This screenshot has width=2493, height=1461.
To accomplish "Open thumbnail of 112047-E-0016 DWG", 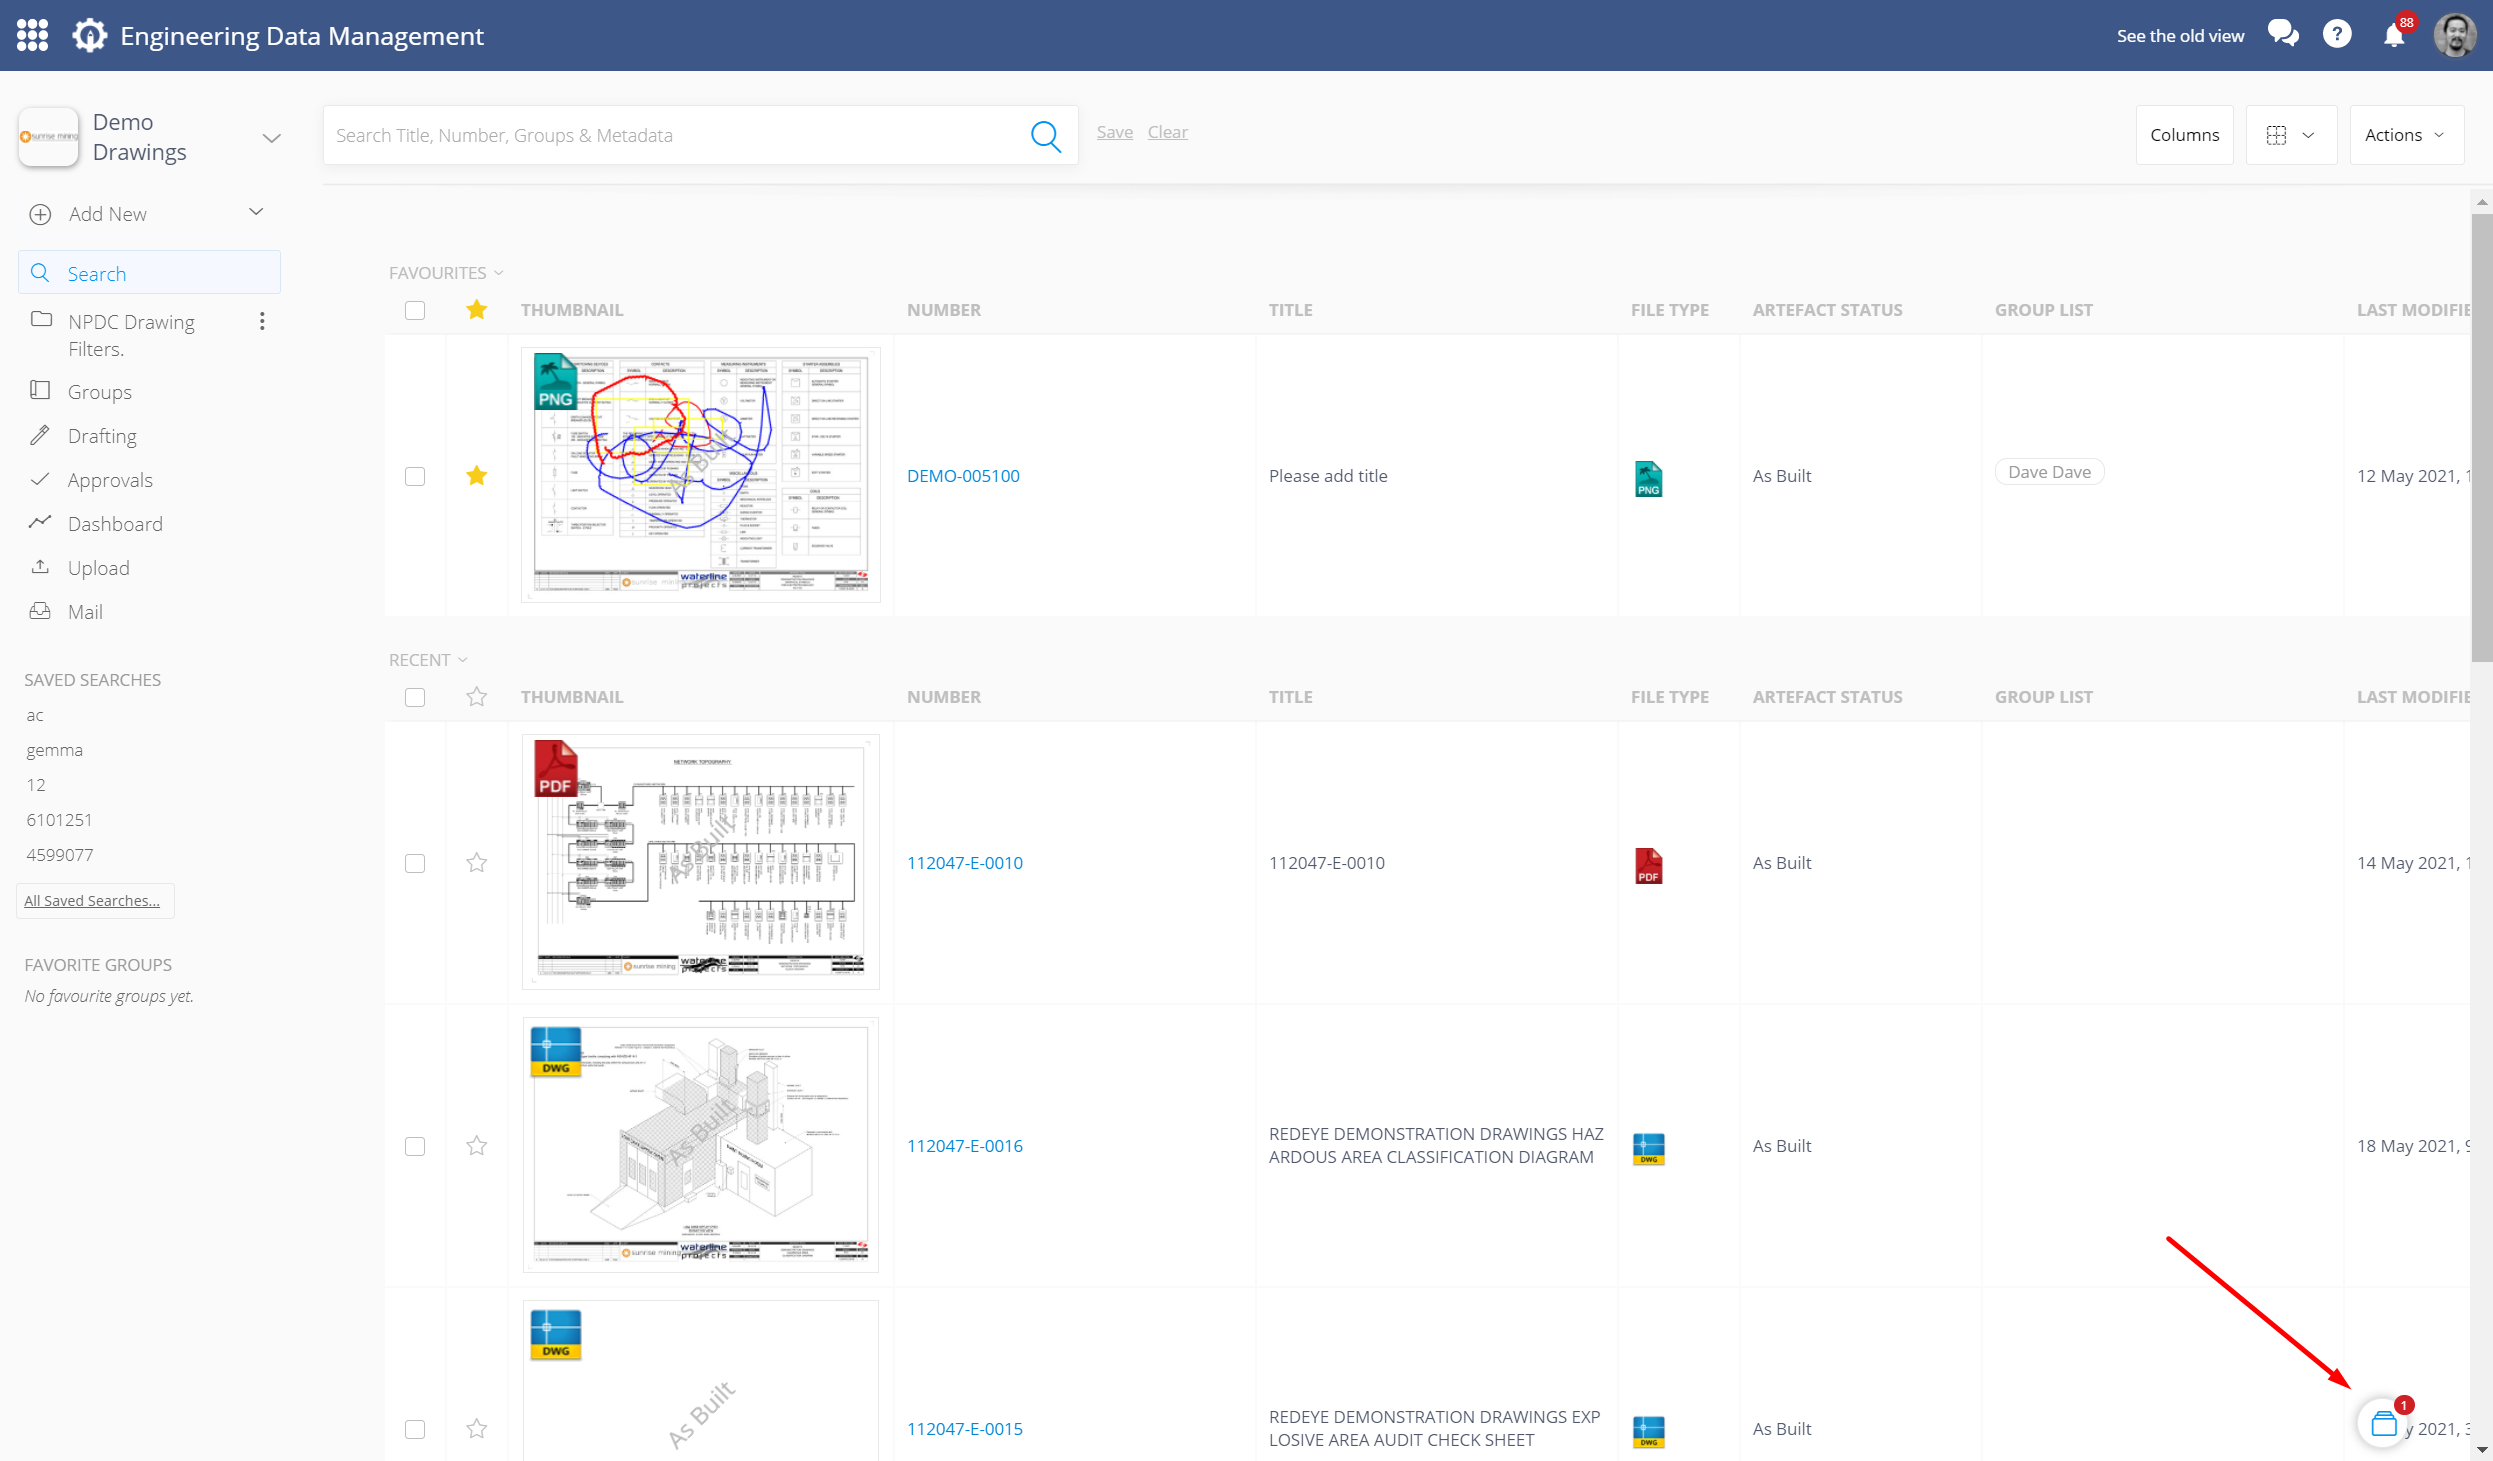I will point(701,1145).
